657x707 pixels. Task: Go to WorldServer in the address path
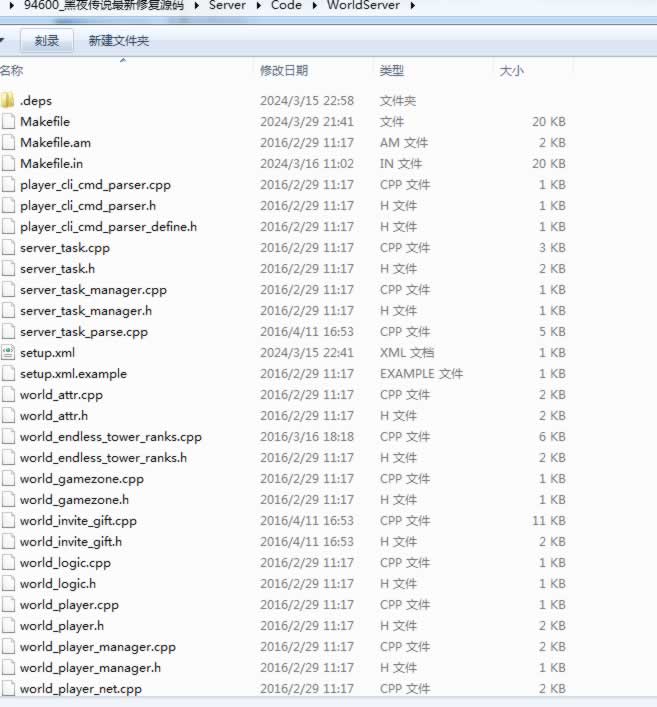[x=363, y=5]
